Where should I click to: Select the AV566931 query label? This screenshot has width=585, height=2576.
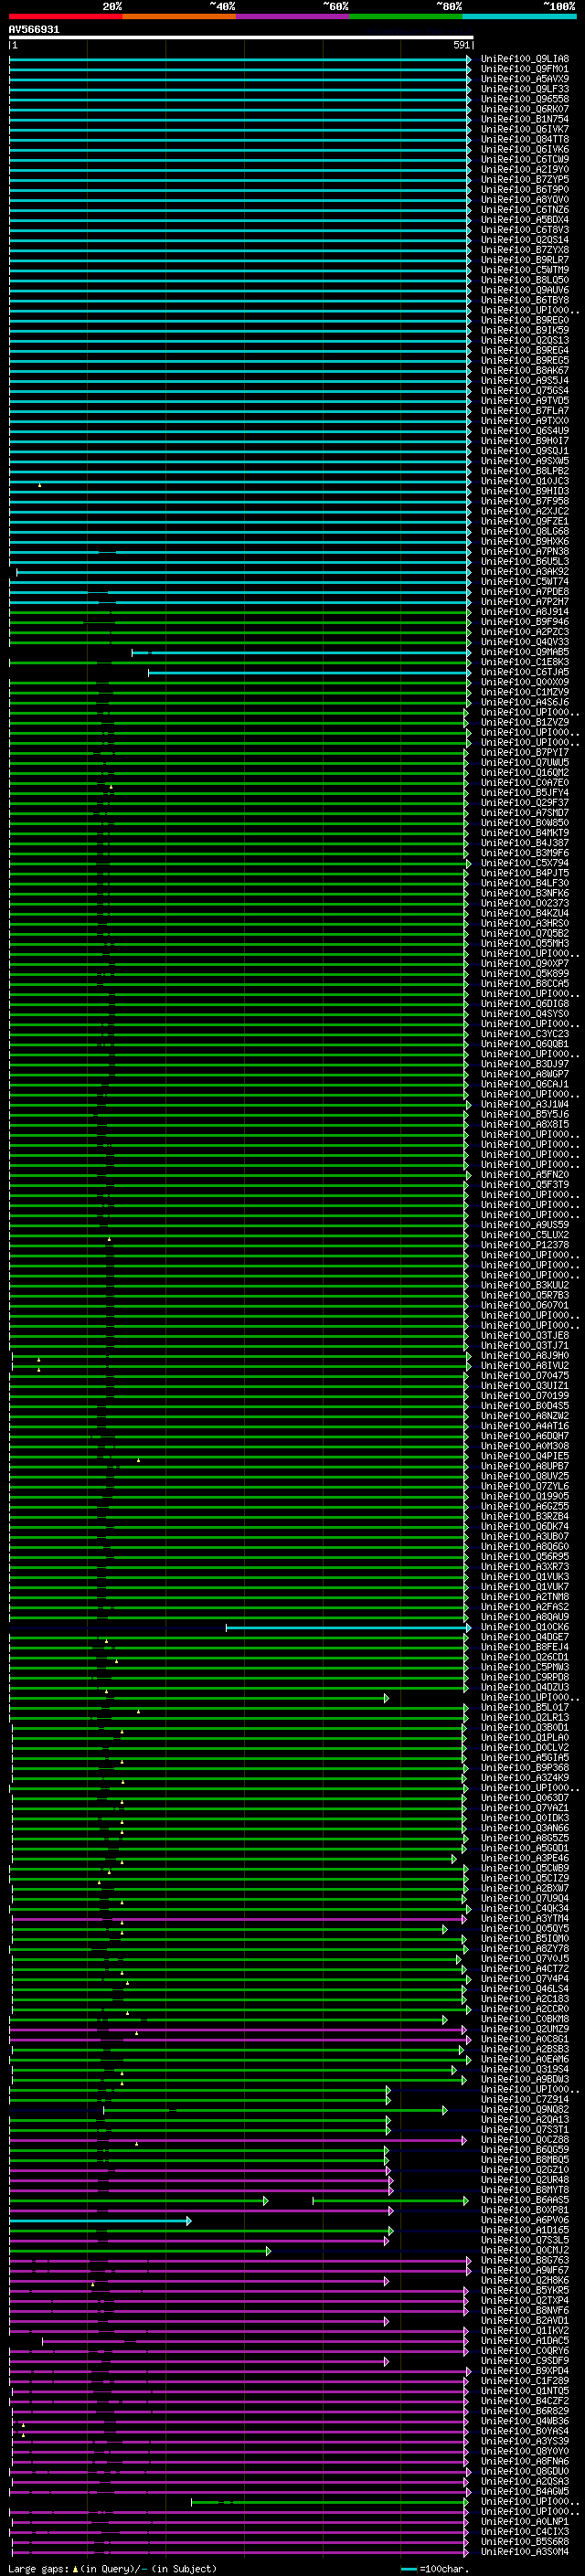point(34,30)
